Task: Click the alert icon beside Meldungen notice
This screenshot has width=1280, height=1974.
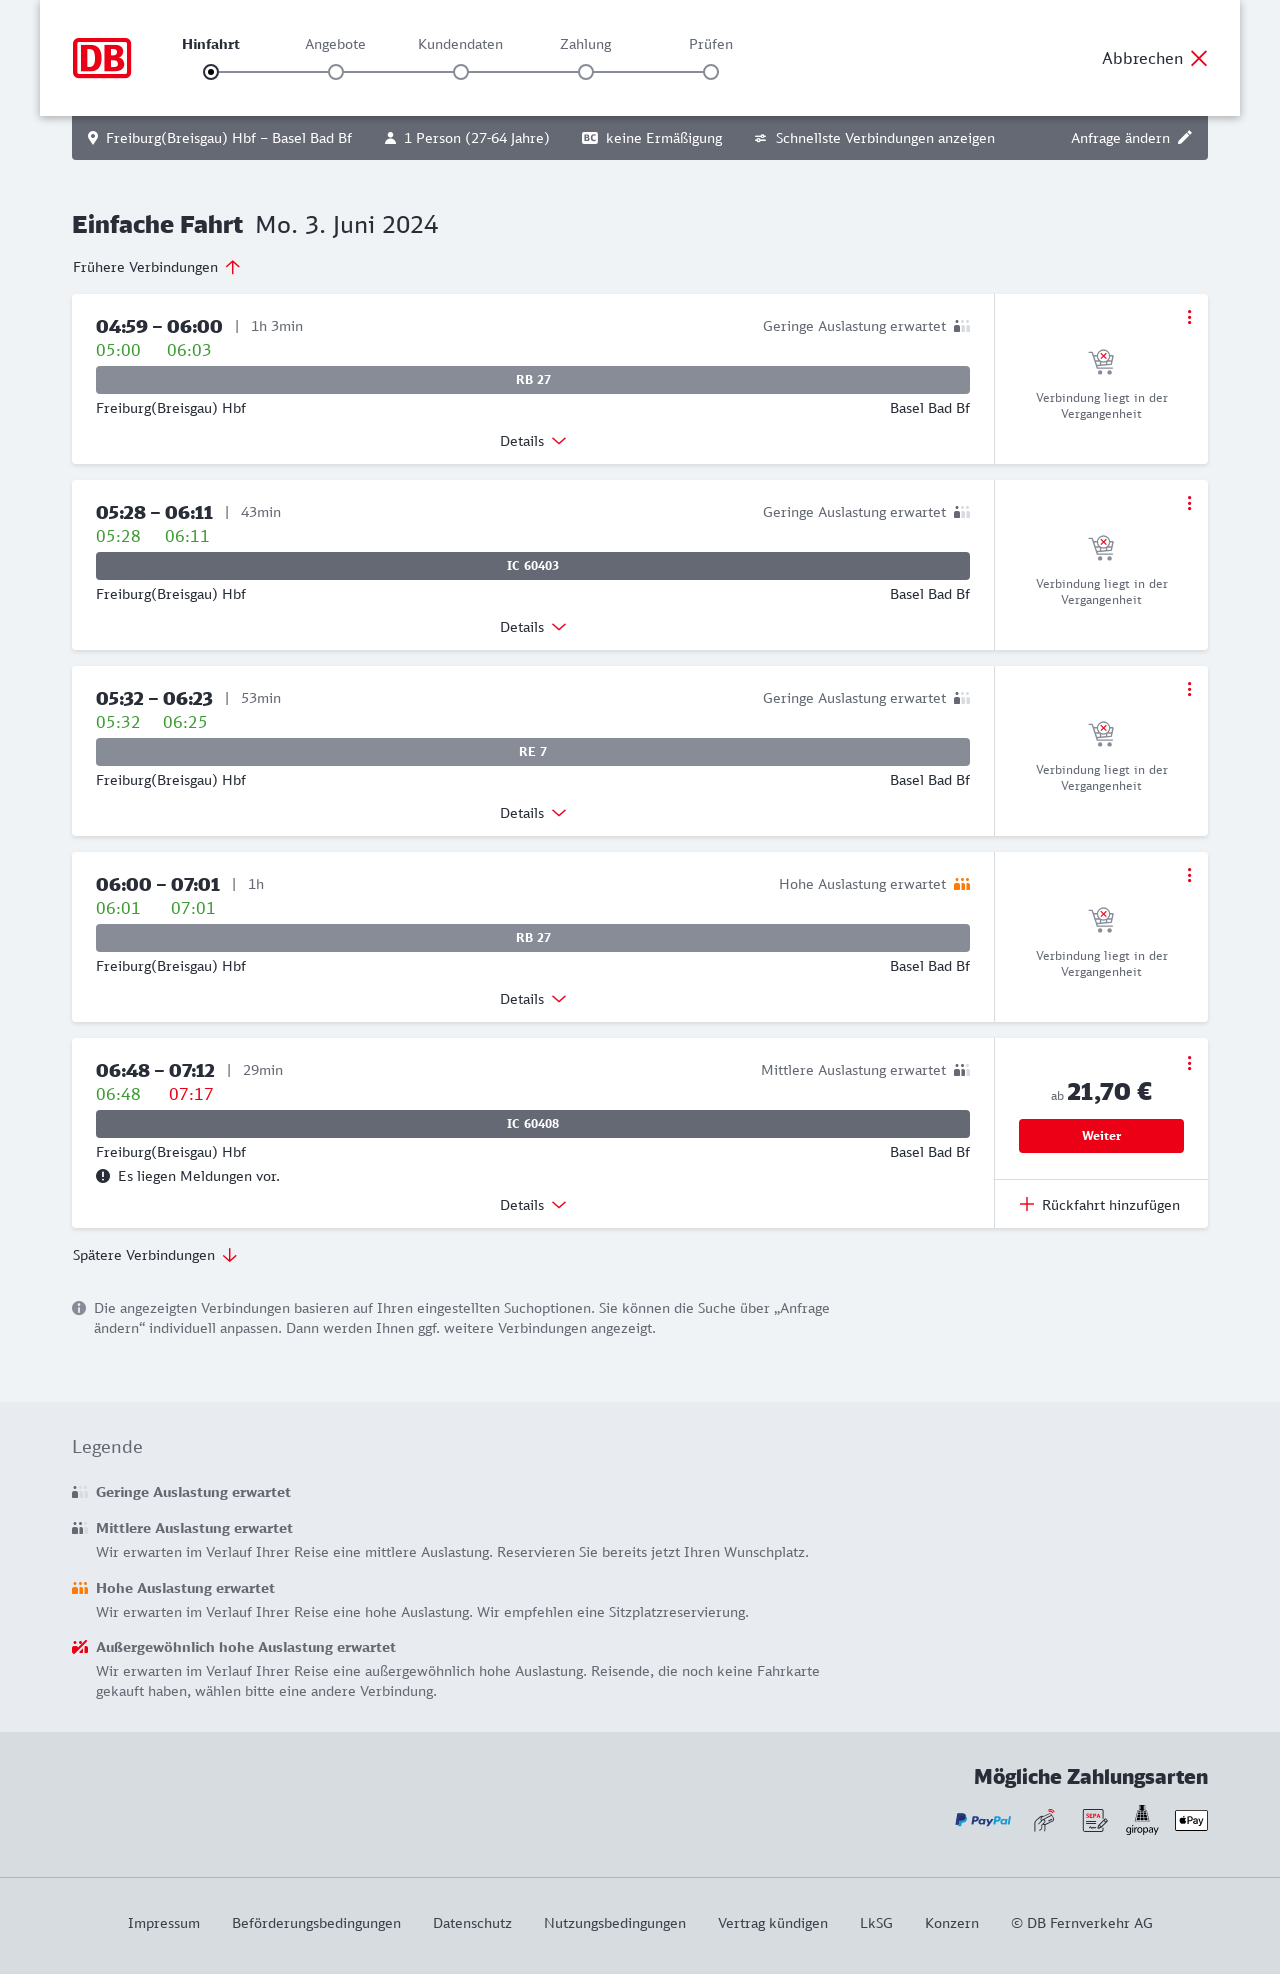Action: point(103,1176)
